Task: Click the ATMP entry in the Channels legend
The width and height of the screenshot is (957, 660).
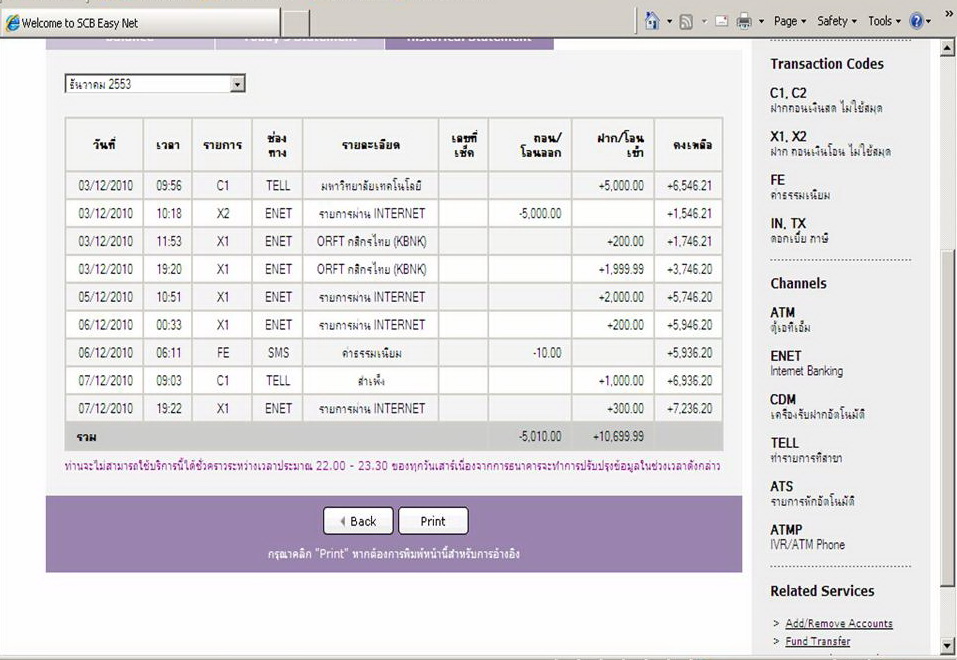Action: tap(807, 537)
